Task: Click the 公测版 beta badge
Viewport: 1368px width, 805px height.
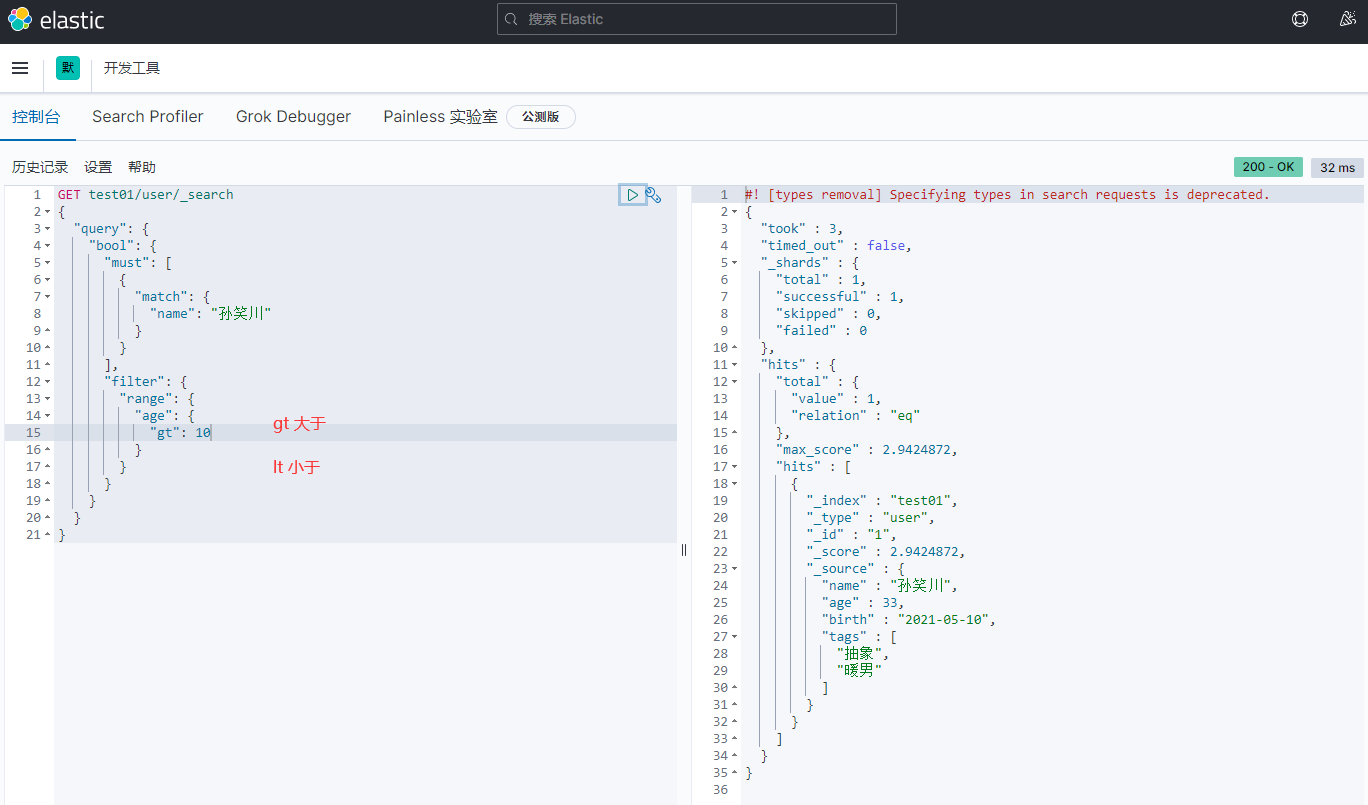Action: [541, 117]
